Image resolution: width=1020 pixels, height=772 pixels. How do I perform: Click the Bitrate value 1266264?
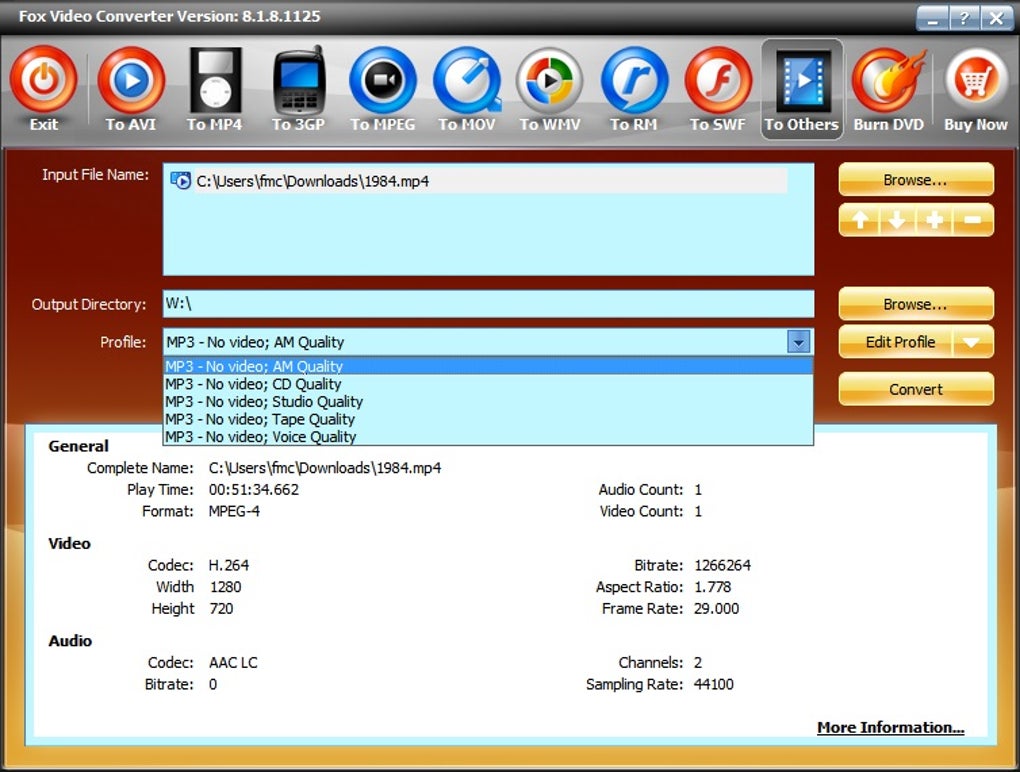(722, 565)
